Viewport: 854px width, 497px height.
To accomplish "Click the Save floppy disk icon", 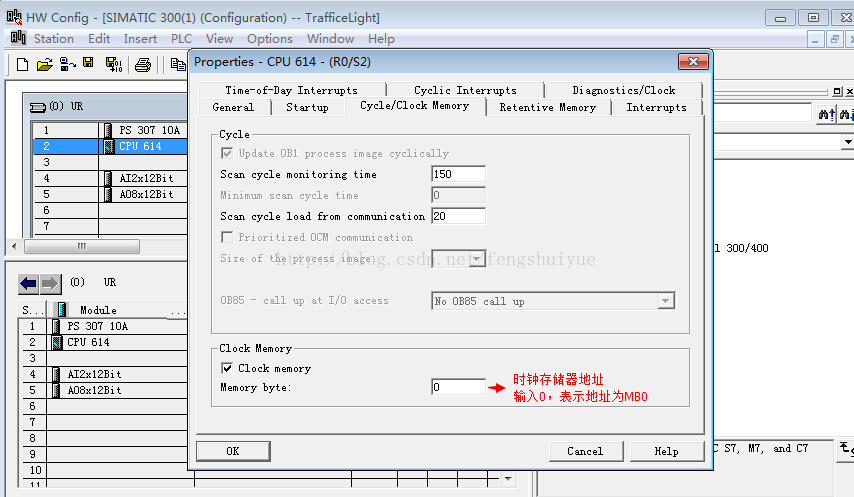I will click(88, 63).
